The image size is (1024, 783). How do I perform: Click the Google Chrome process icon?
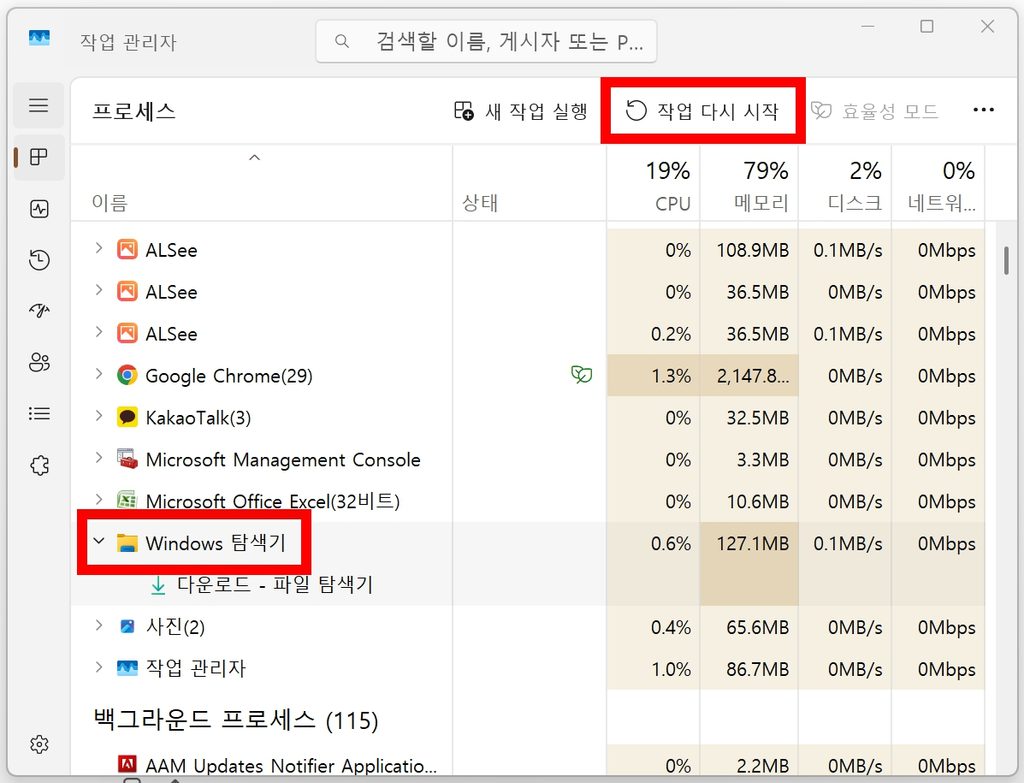click(127, 375)
